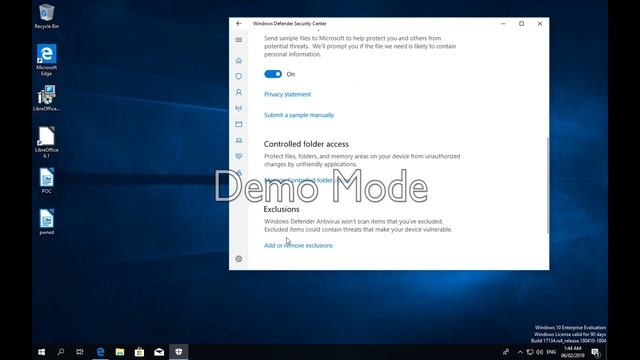
Task: Open Manage Controlled folder access link
Action: [307, 180]
